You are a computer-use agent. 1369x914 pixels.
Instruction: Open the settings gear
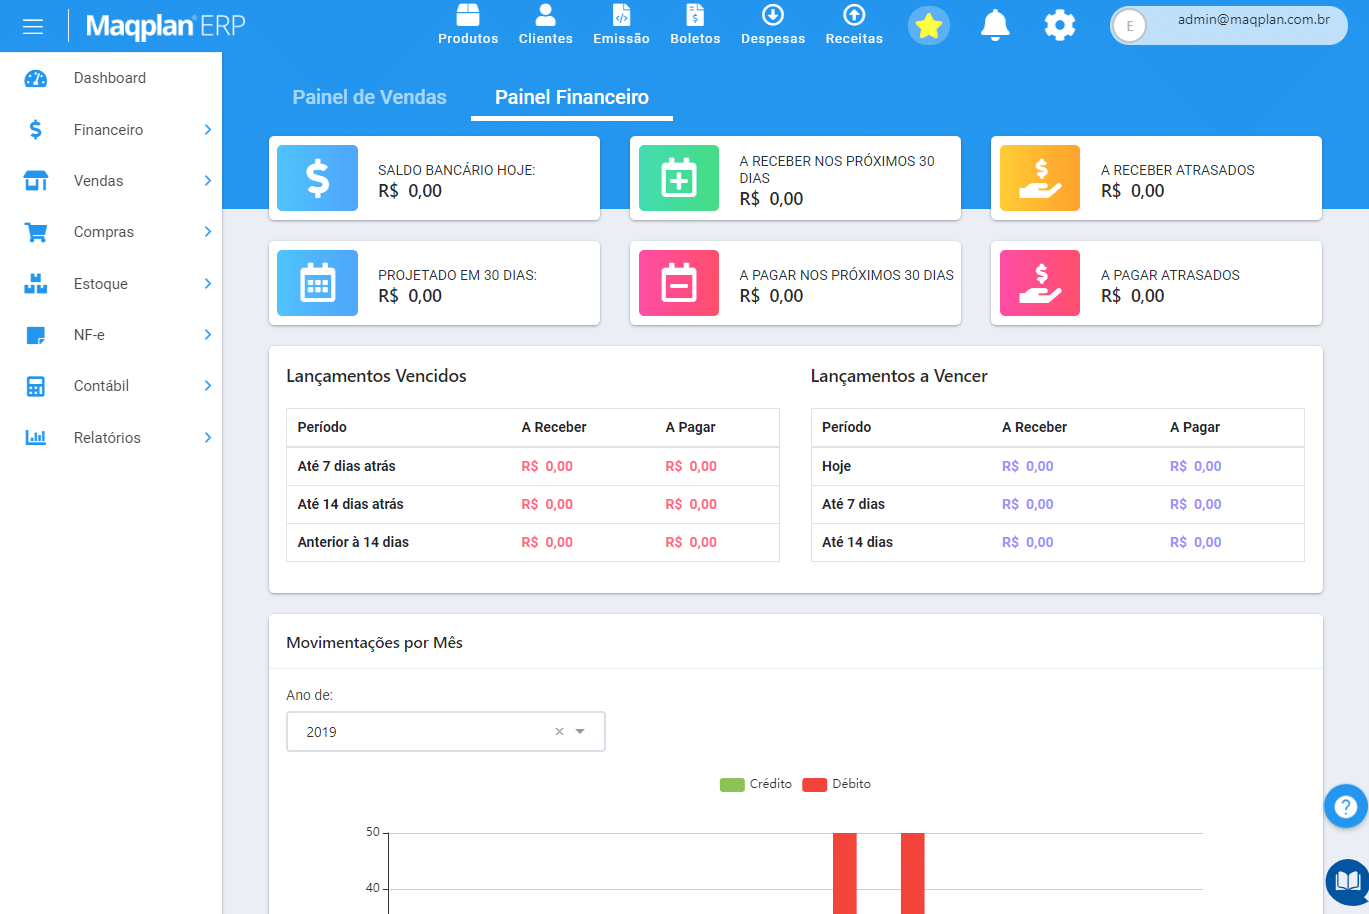(1060, 26)
